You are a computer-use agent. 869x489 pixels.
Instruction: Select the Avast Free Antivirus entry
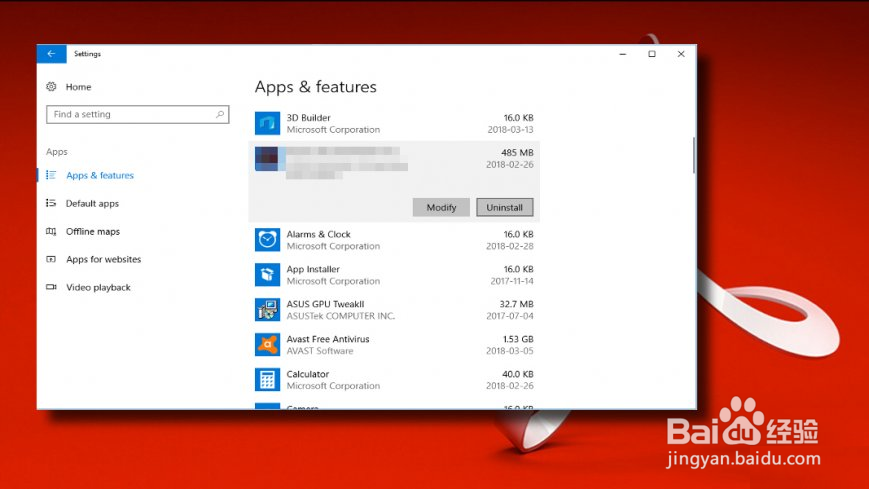[x=328, y=339]
